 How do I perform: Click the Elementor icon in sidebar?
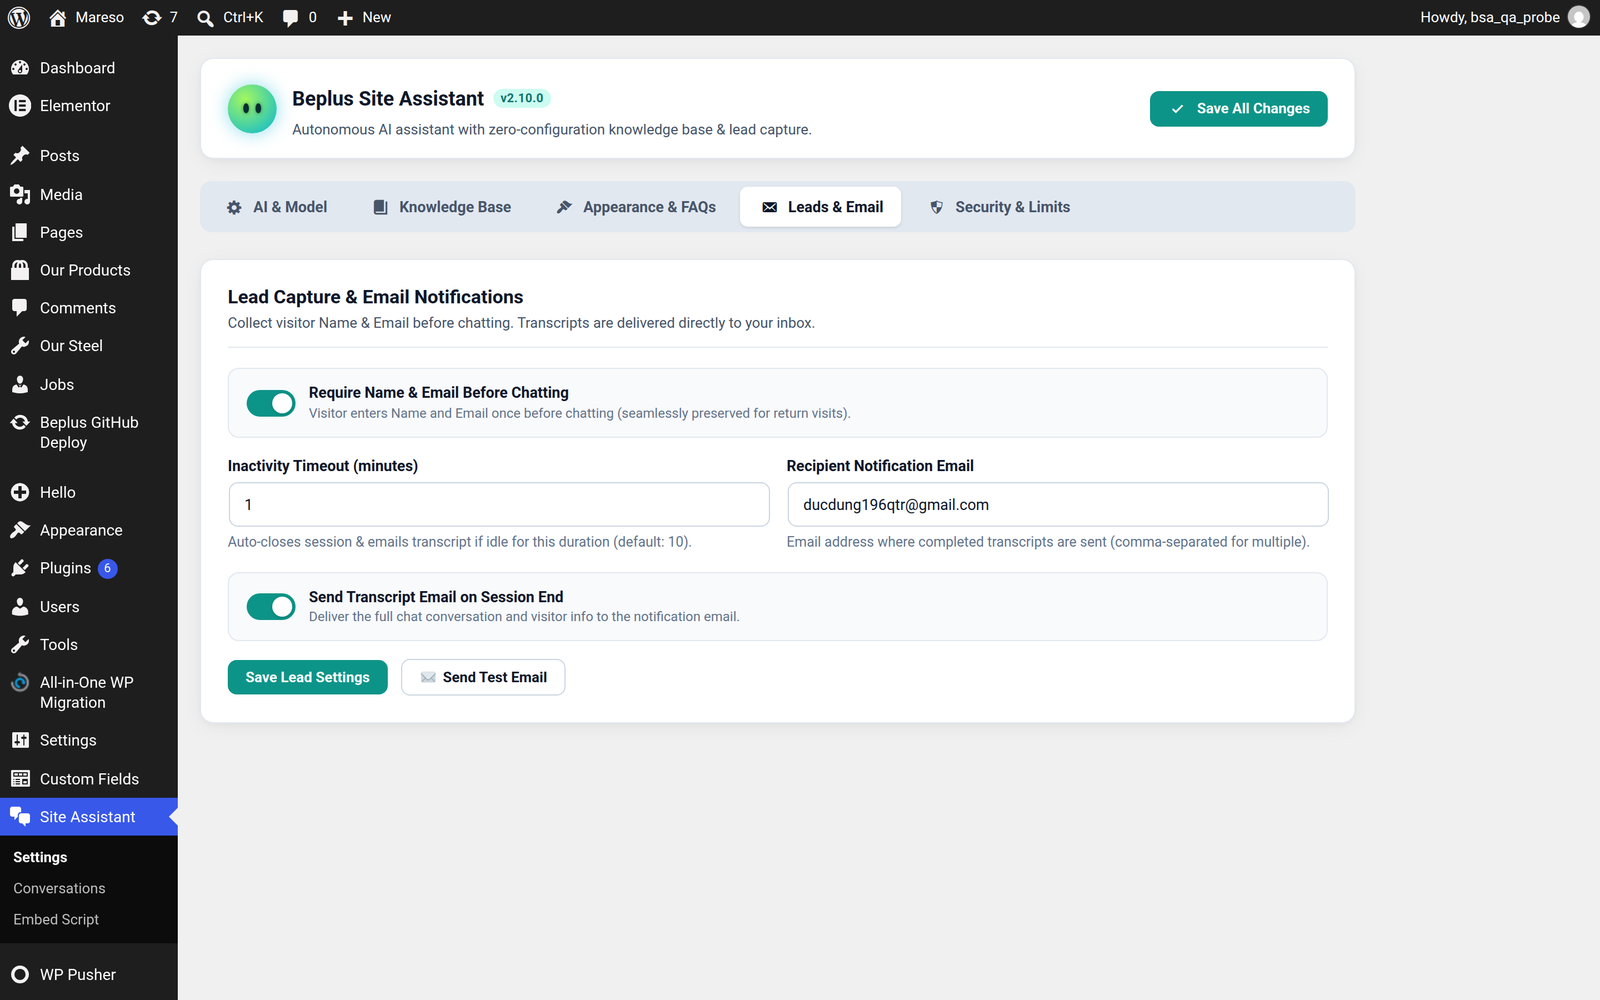pyautogui.click(x=20, y=106)
